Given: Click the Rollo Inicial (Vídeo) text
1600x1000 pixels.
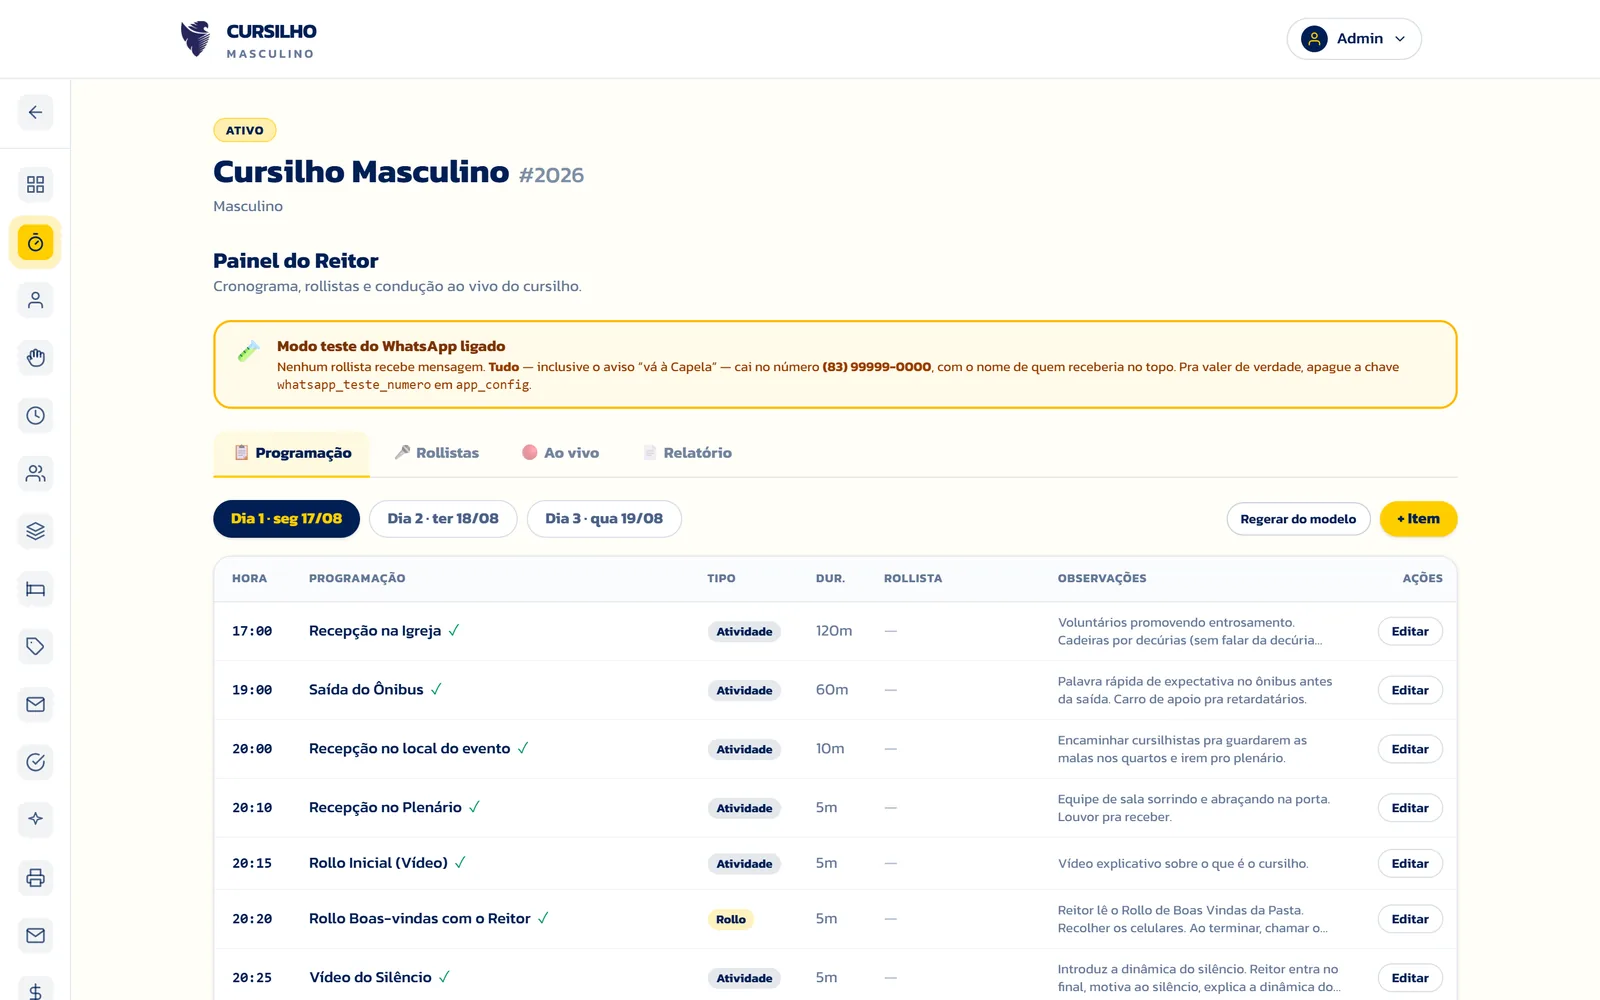Looking at the screenshot, I should [x=378, y=862].
